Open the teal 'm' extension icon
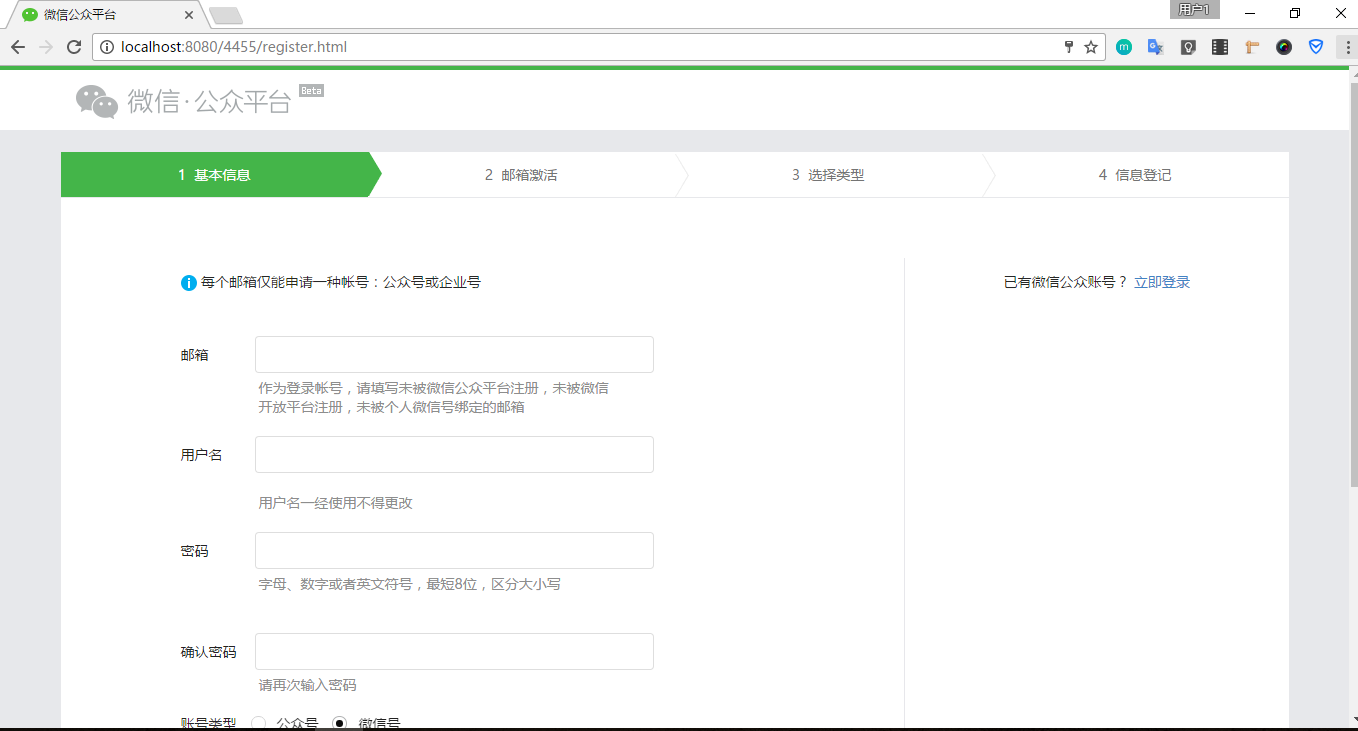 pyautogui.click(x=1124, y=47)
